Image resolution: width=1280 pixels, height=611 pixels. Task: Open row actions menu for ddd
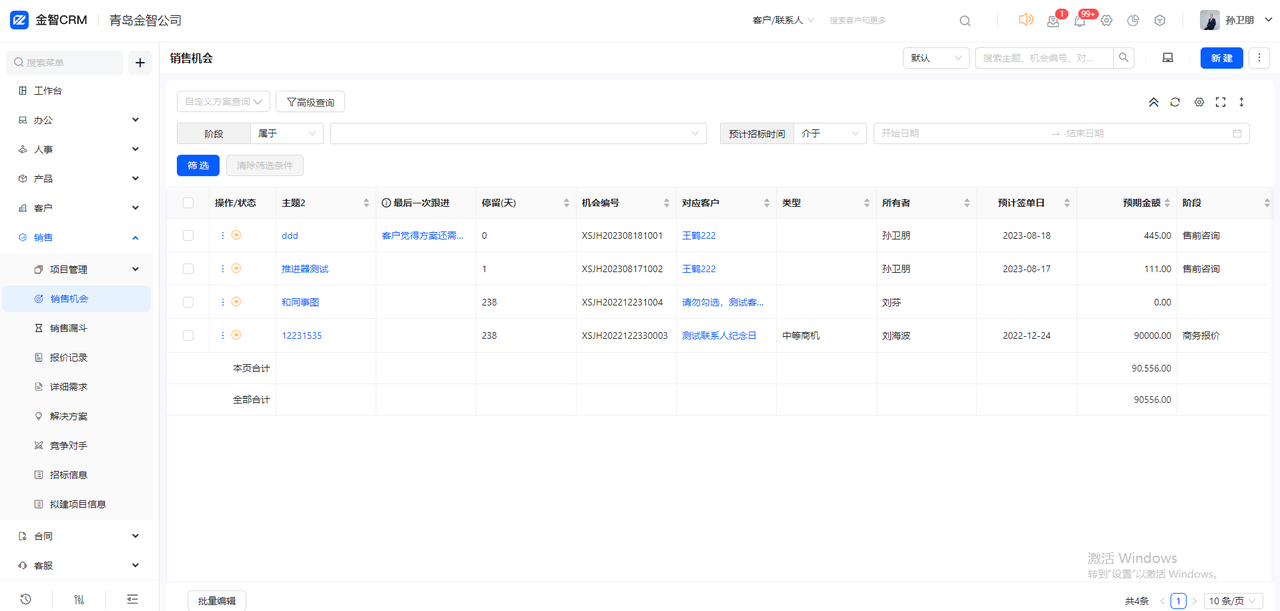click(x=222, y=236)
